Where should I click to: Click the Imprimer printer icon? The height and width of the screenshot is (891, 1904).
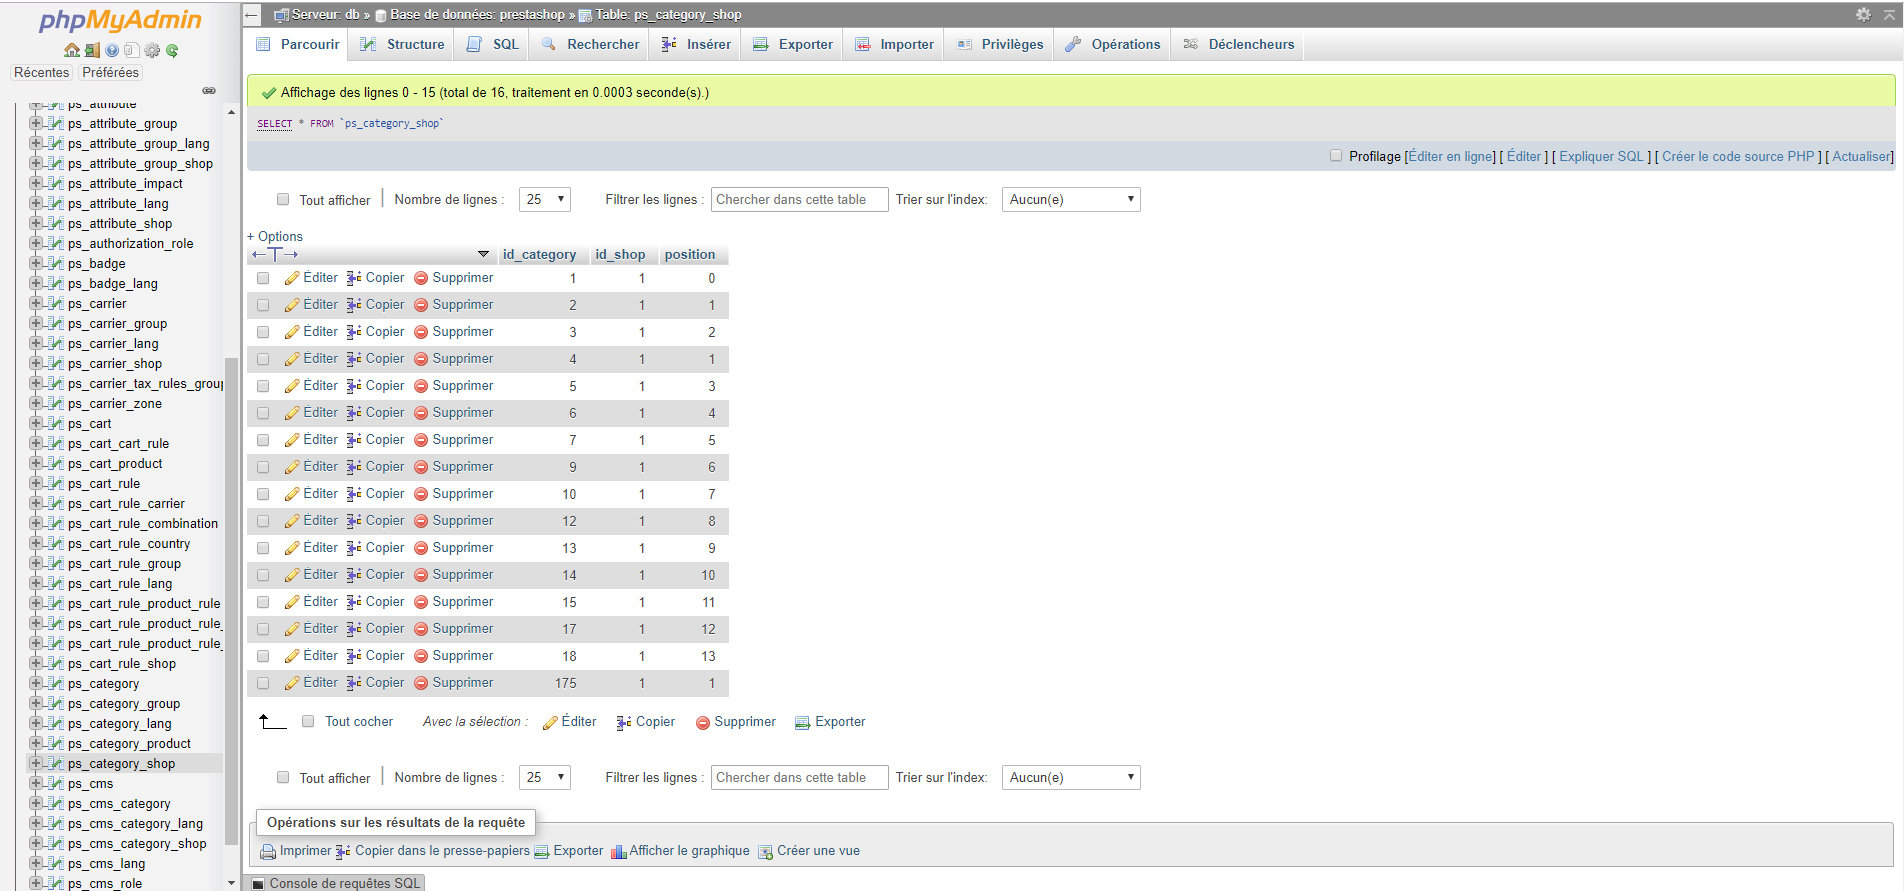pos(268,852)
